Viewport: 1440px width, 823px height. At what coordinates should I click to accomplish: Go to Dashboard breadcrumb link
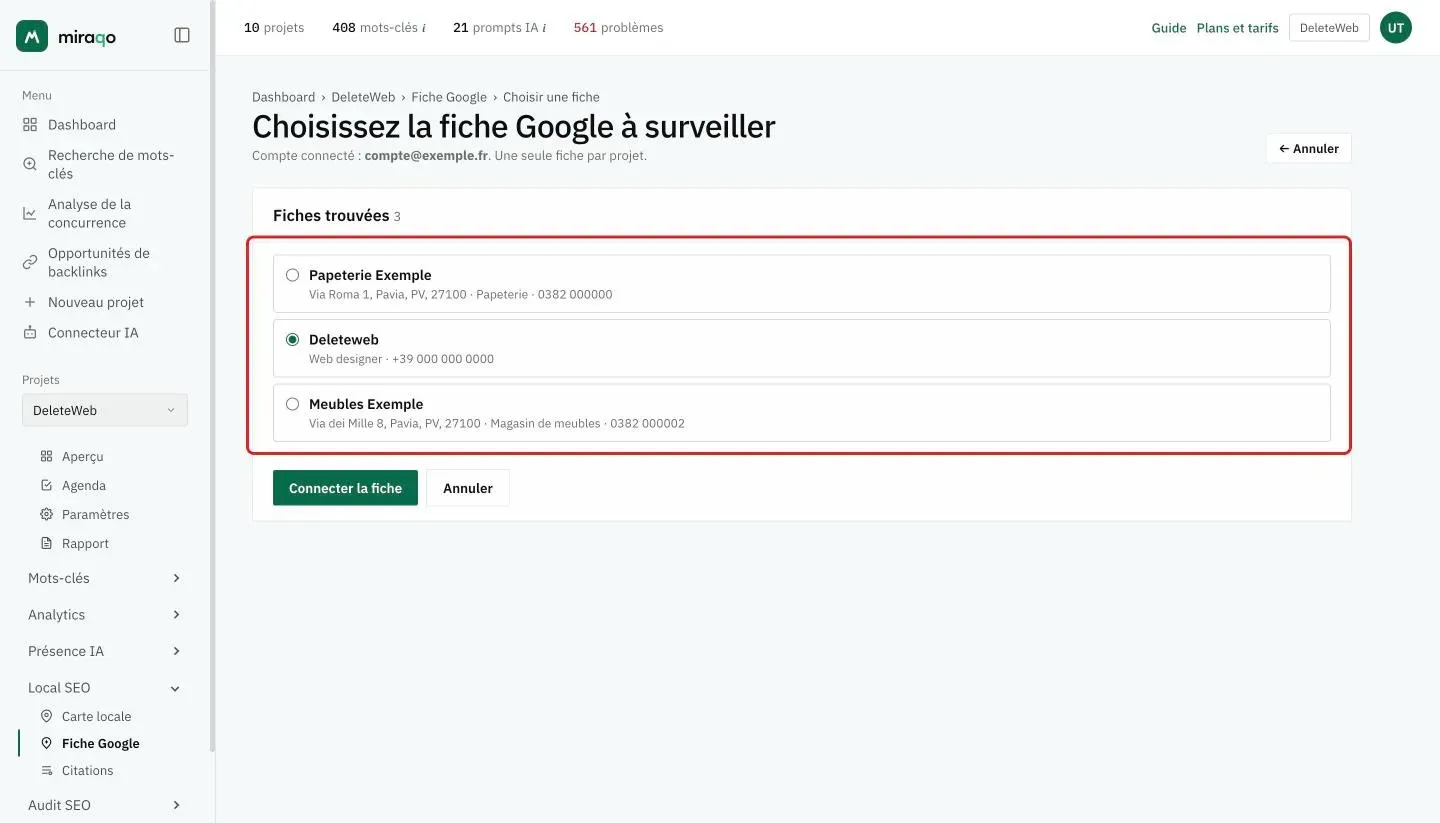click(283, 97)
